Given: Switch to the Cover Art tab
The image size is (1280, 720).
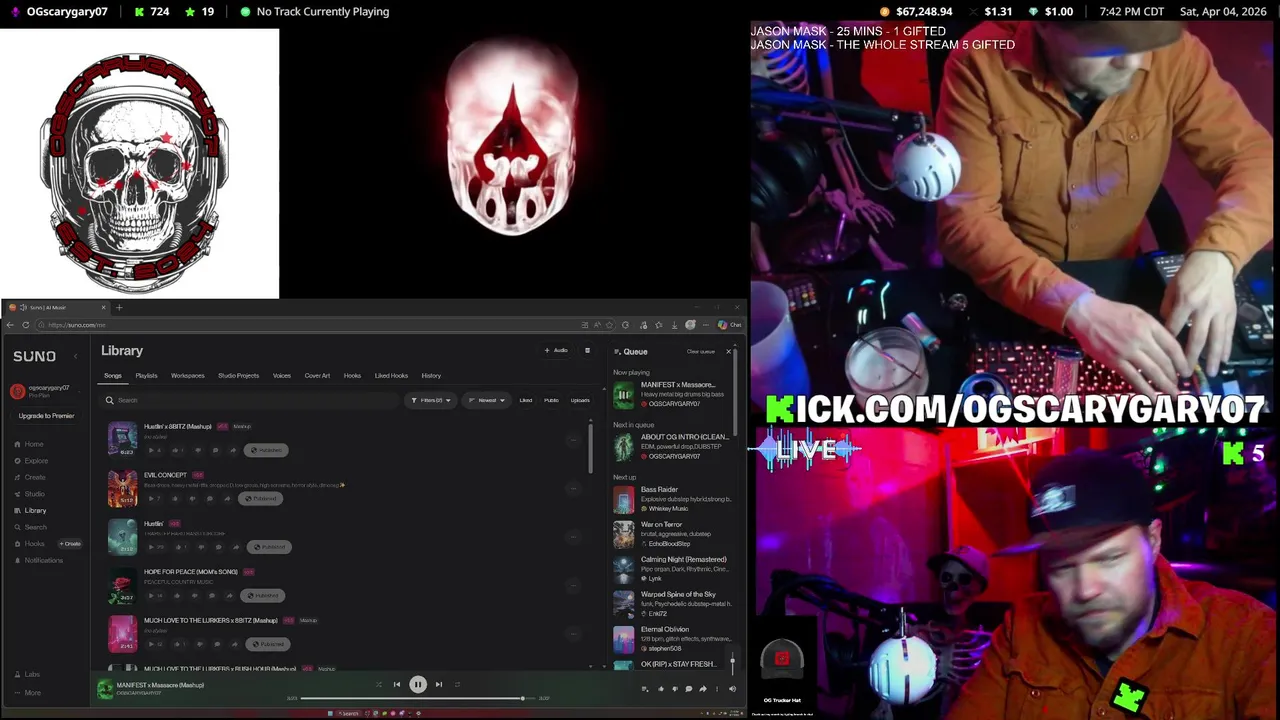Looking at the screenshot, I should 317,375.
